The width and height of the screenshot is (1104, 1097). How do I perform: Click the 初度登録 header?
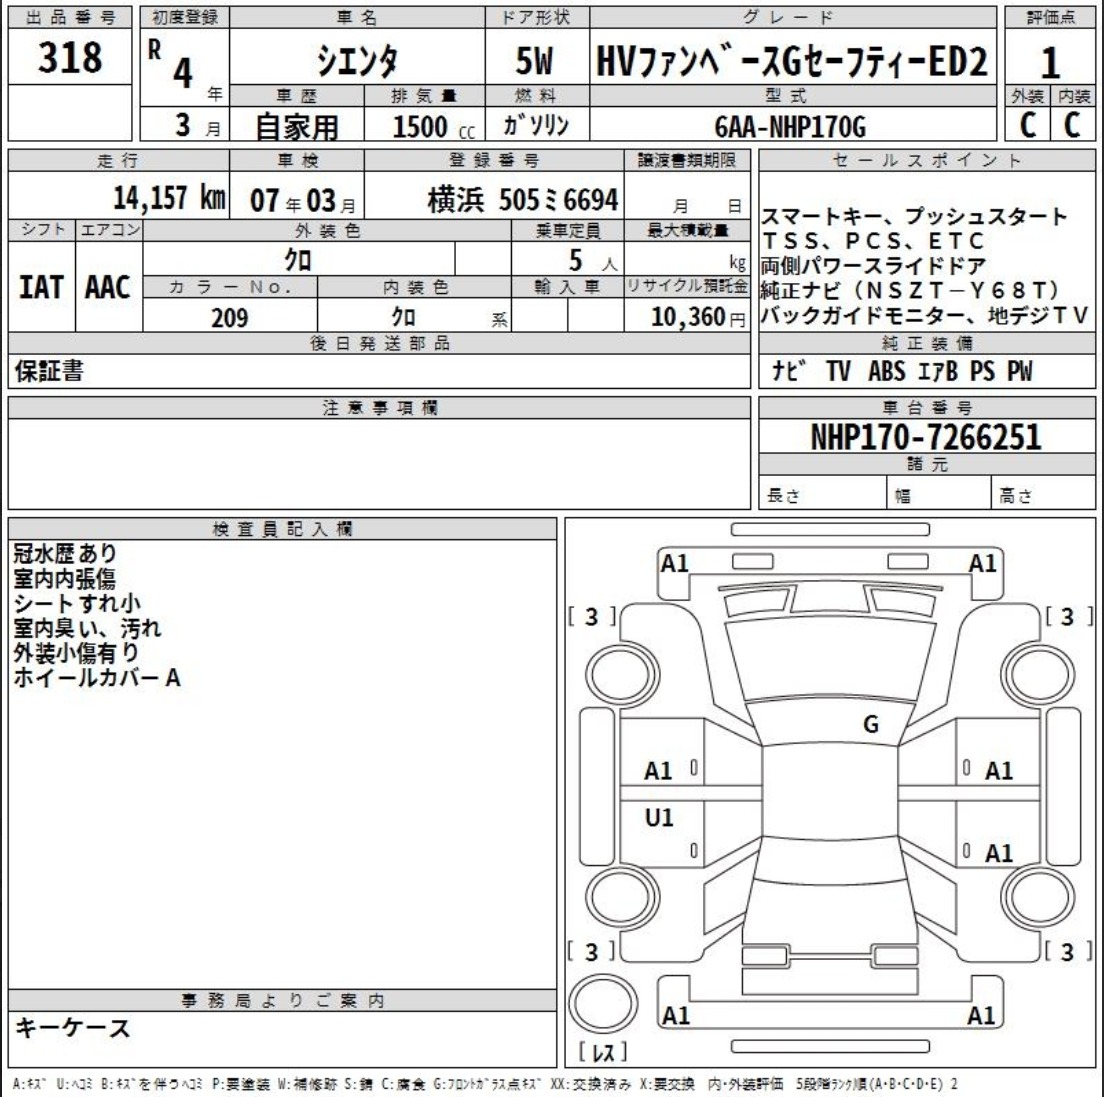tap(184, 18)
